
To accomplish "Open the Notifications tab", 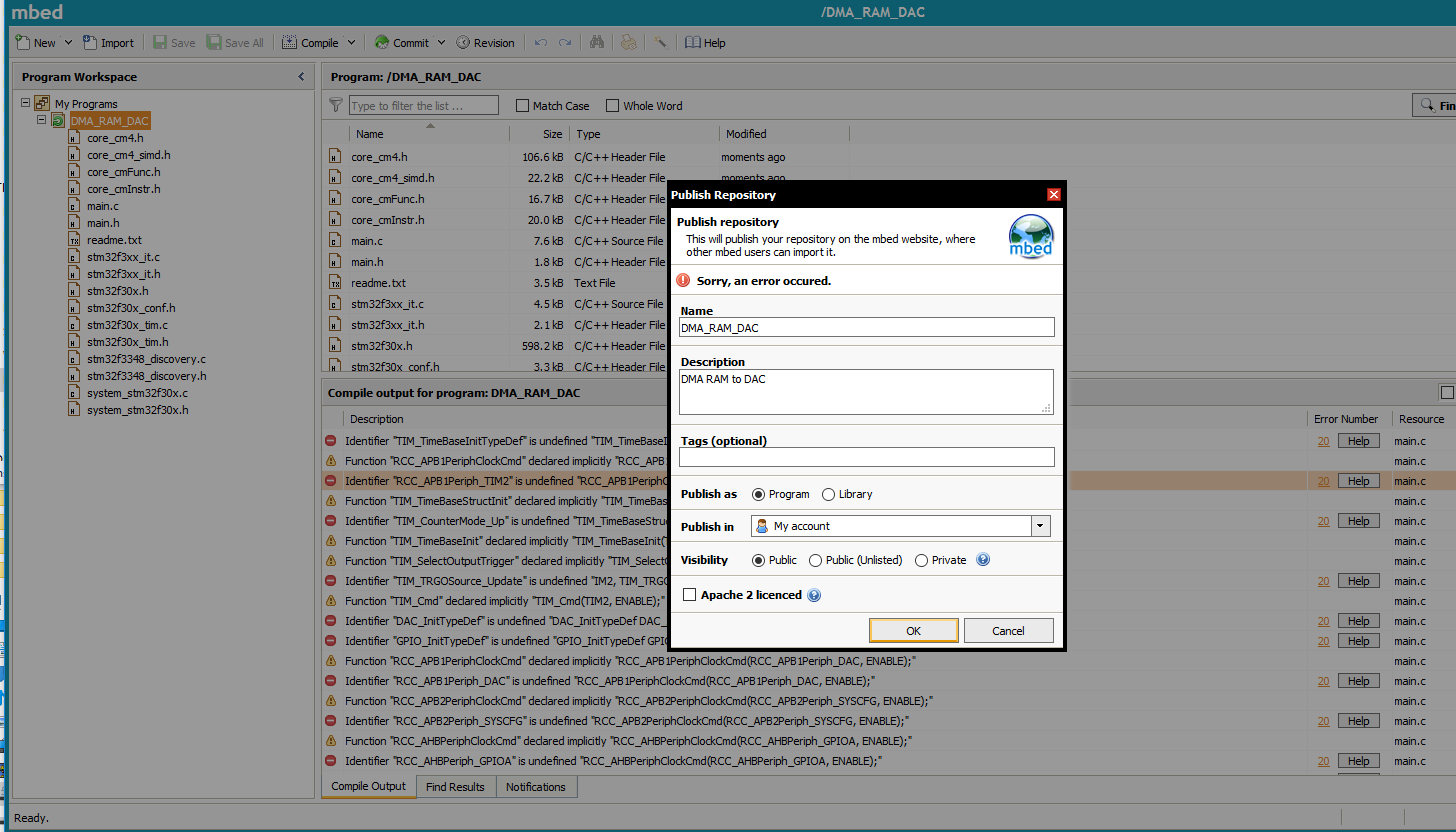I will click(x=535, y=787).
